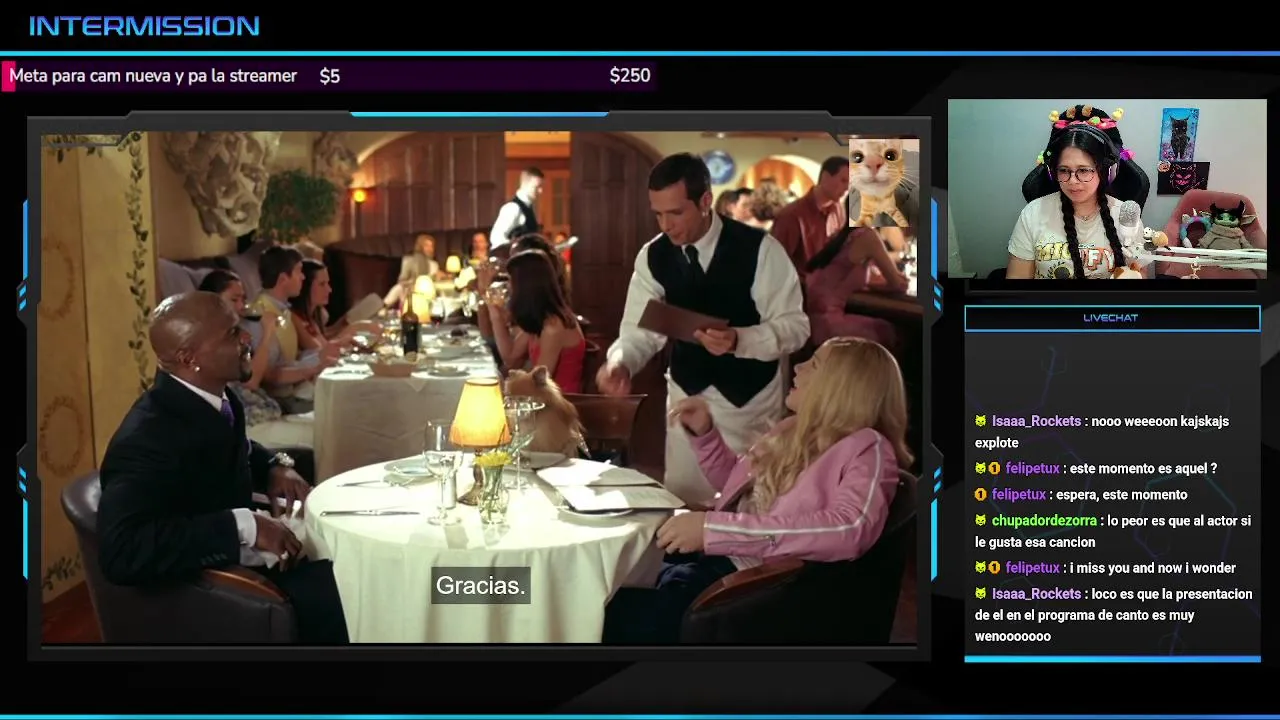Click the cat badge next to chupadordezorra

point(981,521)
